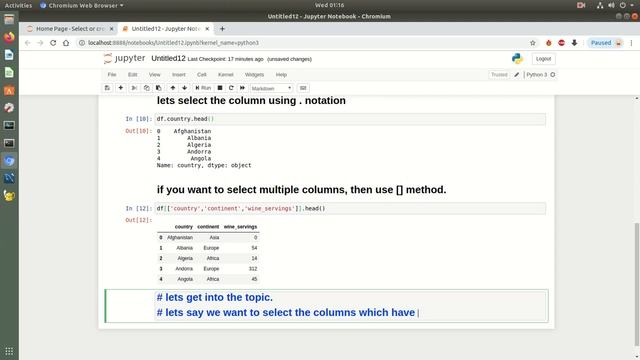Click the 'Afghanistan' table cell
The image size is (640, 360).
point(180,238)
